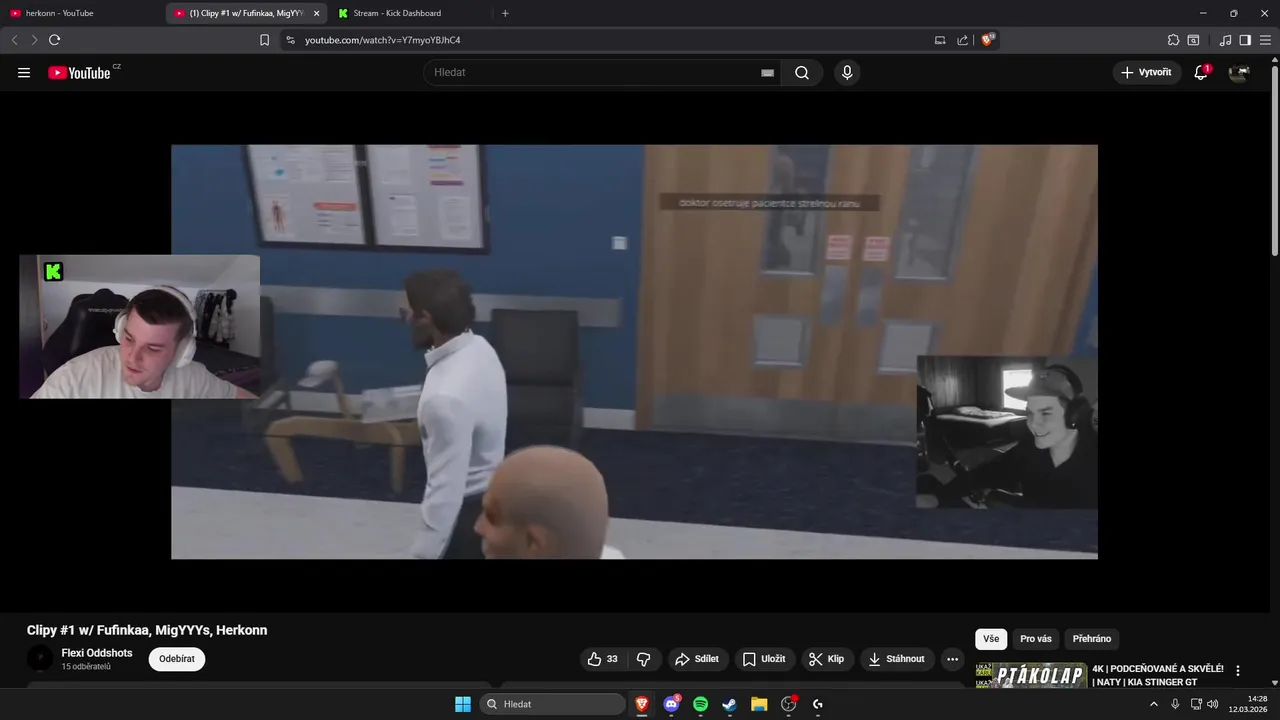Viewport: 1280px width, 720px height.
Task: Select the Vše filter chip
Action: click(x=991, y=639)
